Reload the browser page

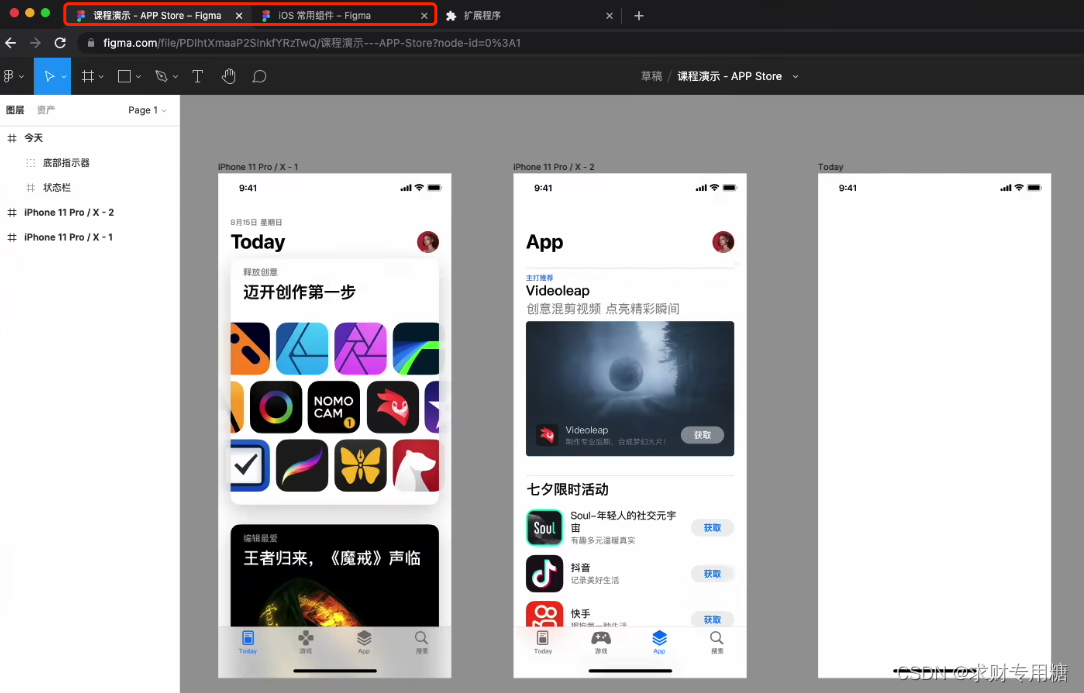click(x=60, y=43)
